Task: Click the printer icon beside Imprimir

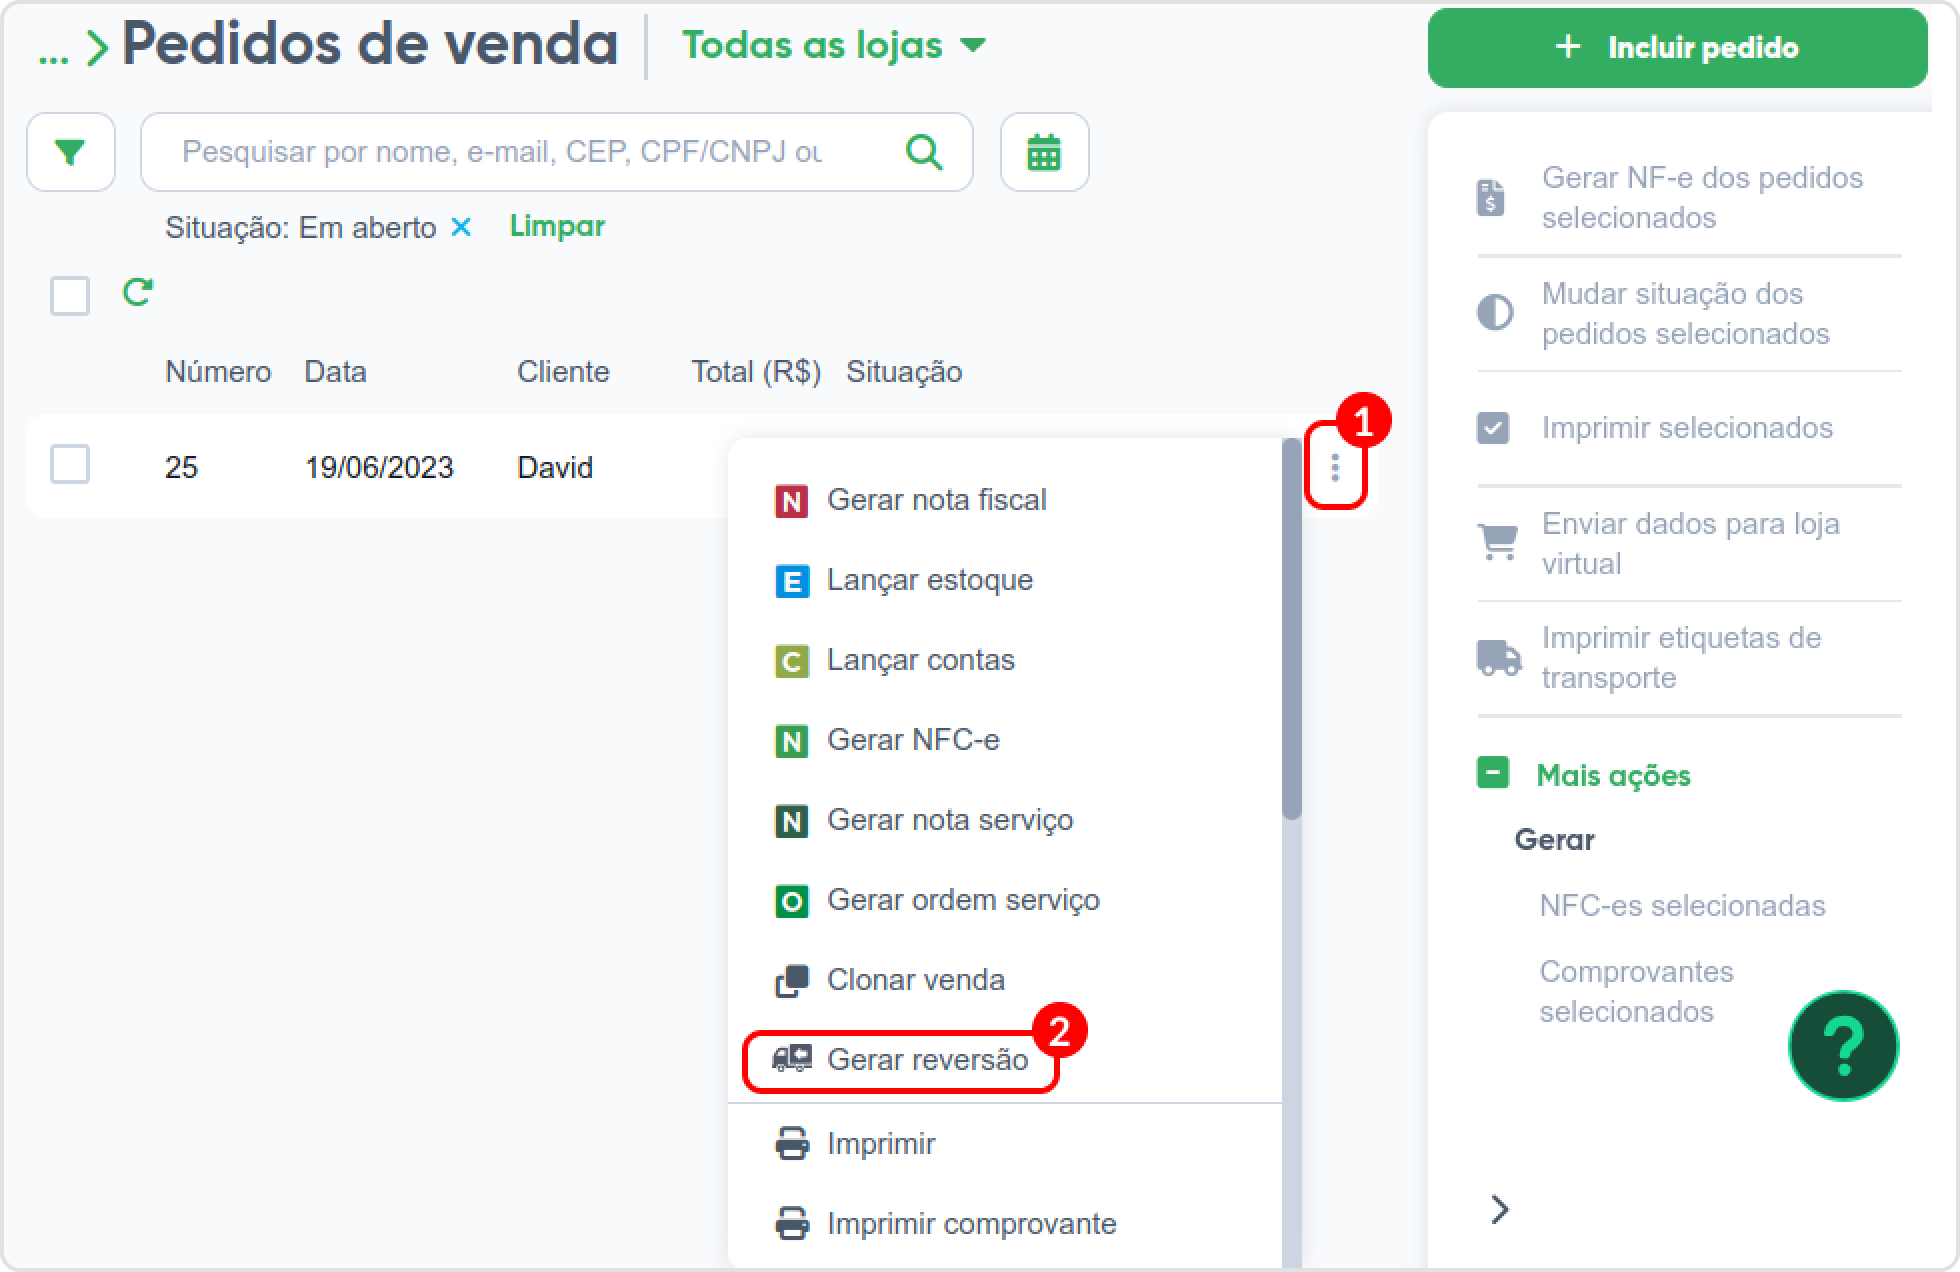Action: 792,1143
